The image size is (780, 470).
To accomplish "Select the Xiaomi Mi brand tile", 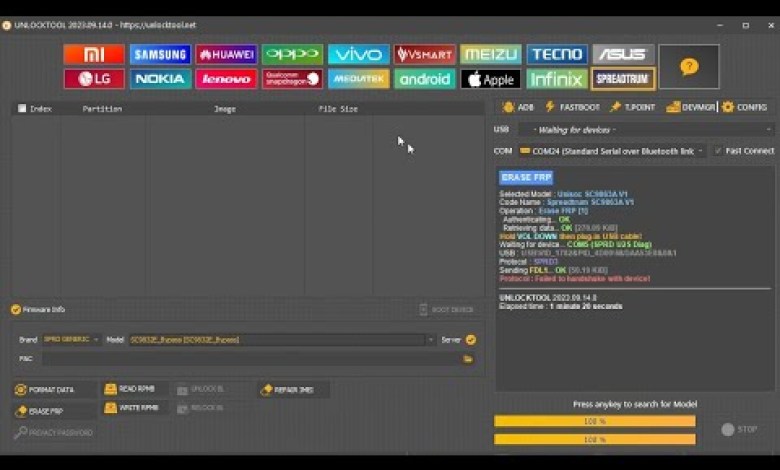I will tap(94, 54).
